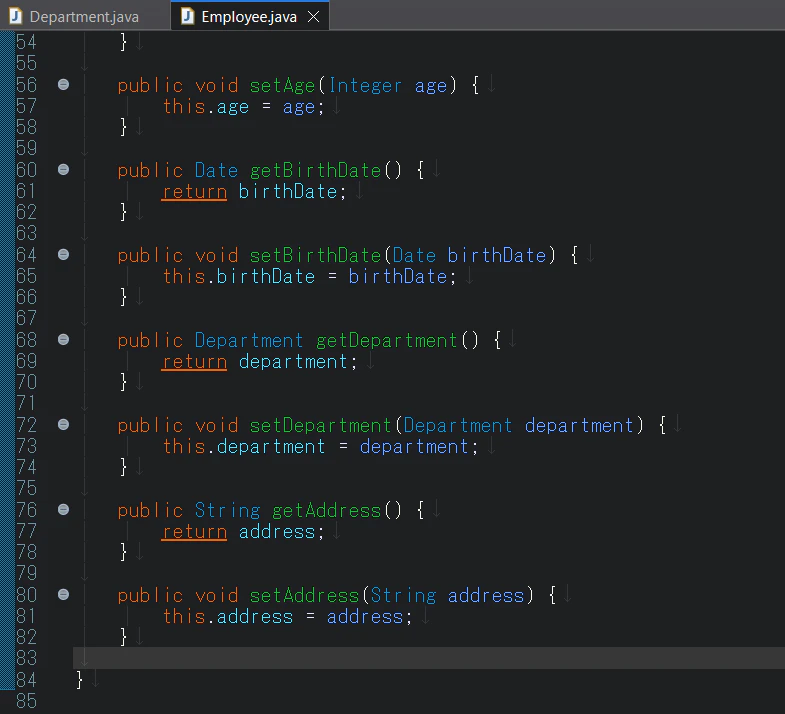Click the Java file icon on the Employee.java tab
Viewport: 785px width, 714px height.
(188, 17)
